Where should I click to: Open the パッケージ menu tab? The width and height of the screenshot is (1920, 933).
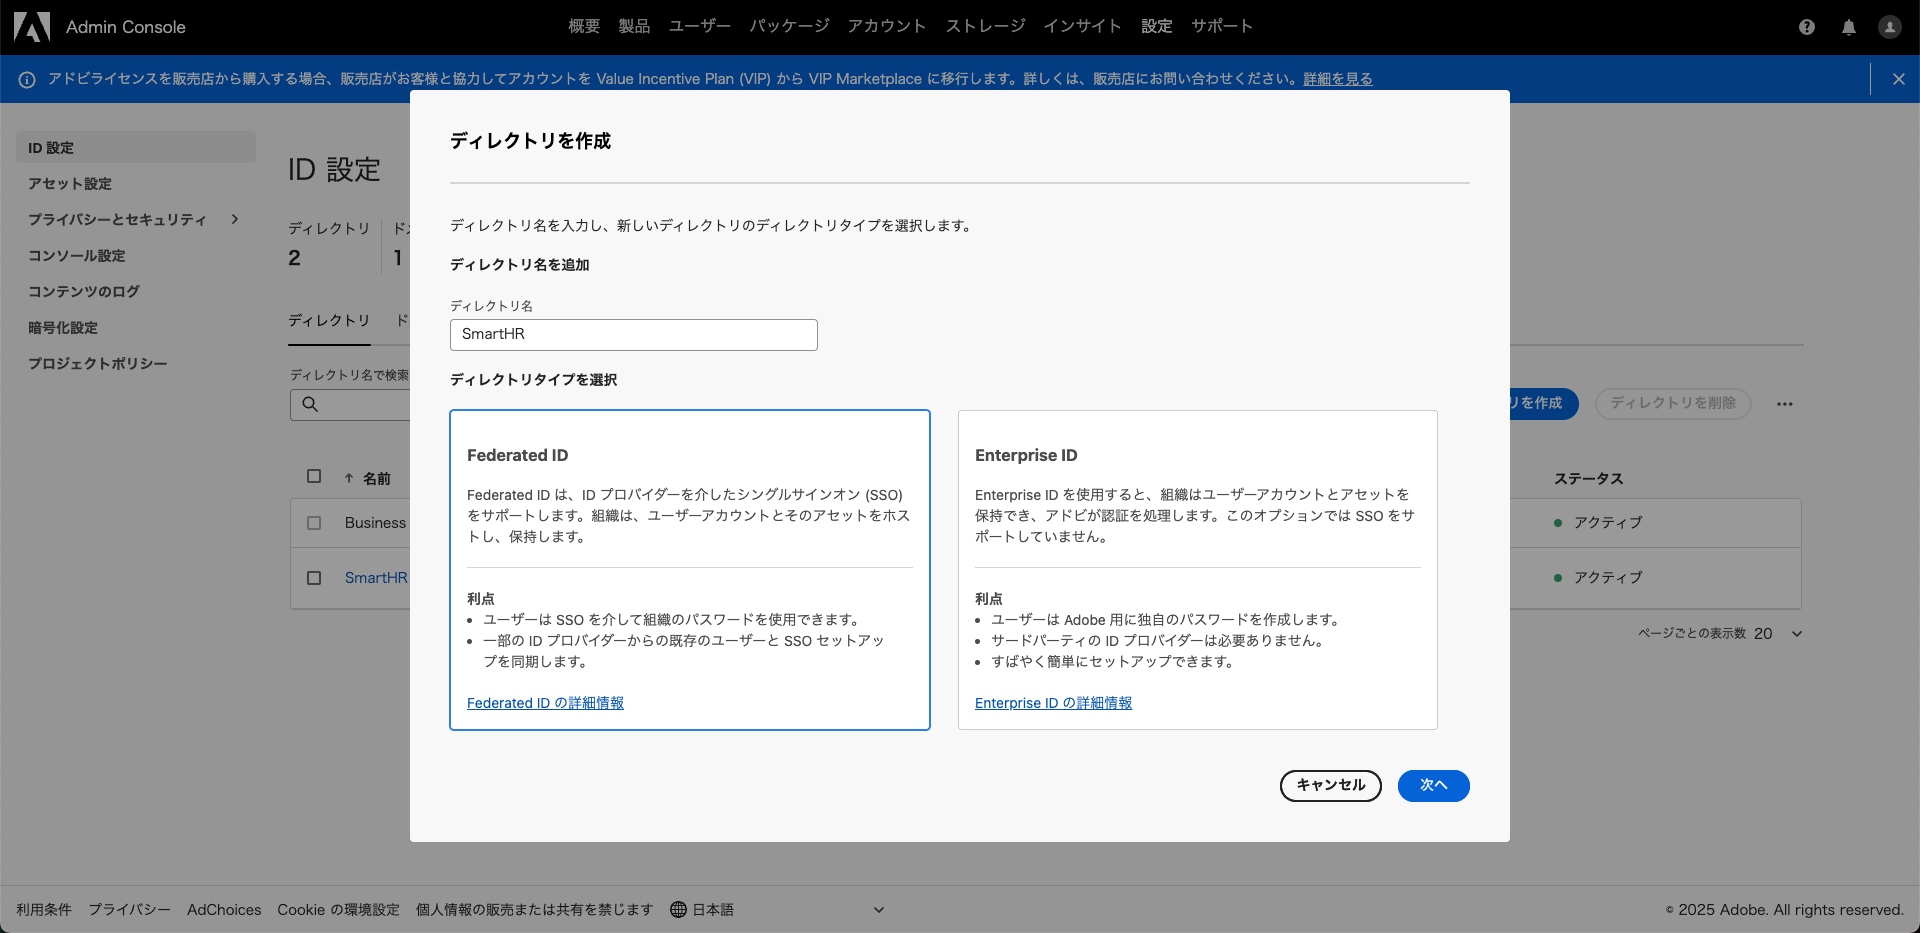790,26
